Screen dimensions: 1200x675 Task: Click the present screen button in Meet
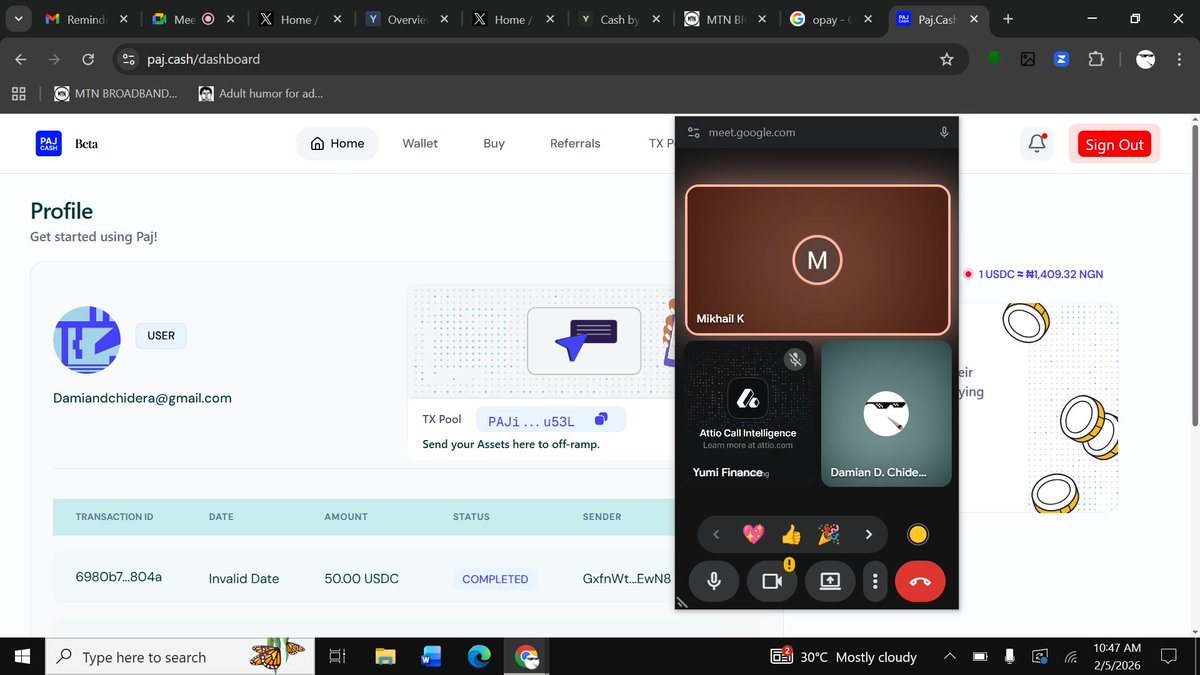[830, 581]
